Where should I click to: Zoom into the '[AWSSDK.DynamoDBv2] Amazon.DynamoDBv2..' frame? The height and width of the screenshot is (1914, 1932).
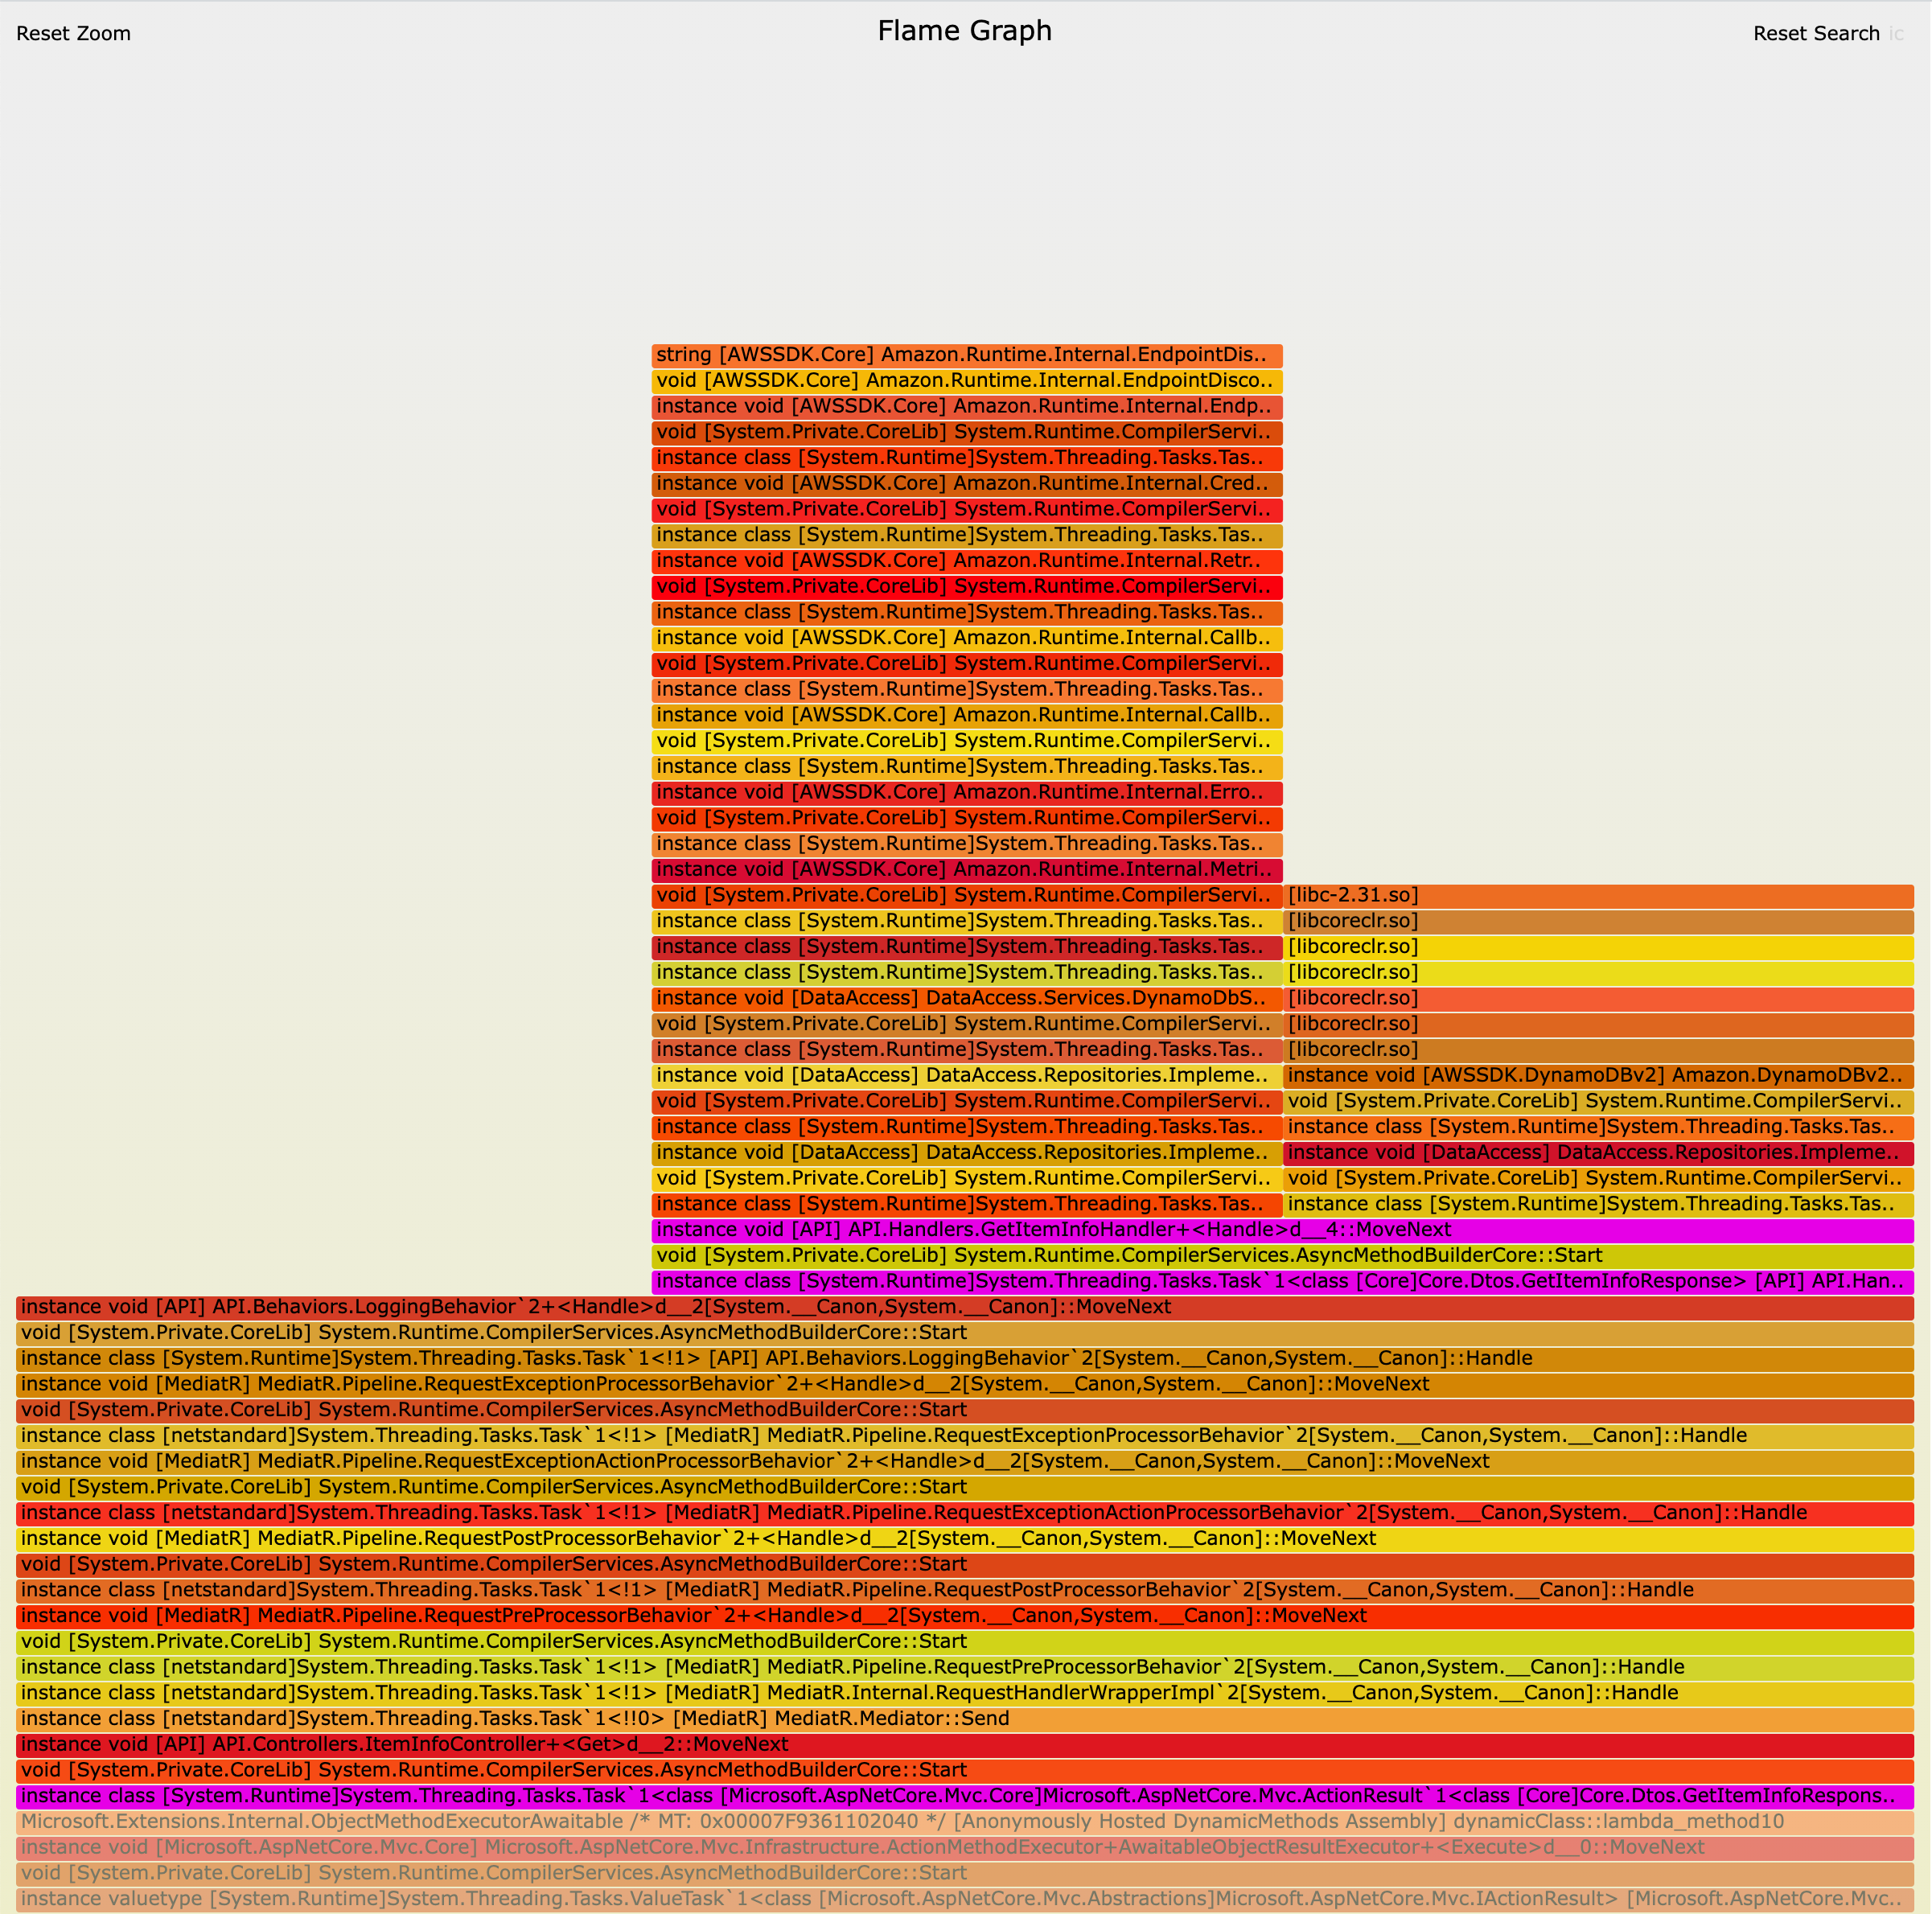click(1599, 1076)
